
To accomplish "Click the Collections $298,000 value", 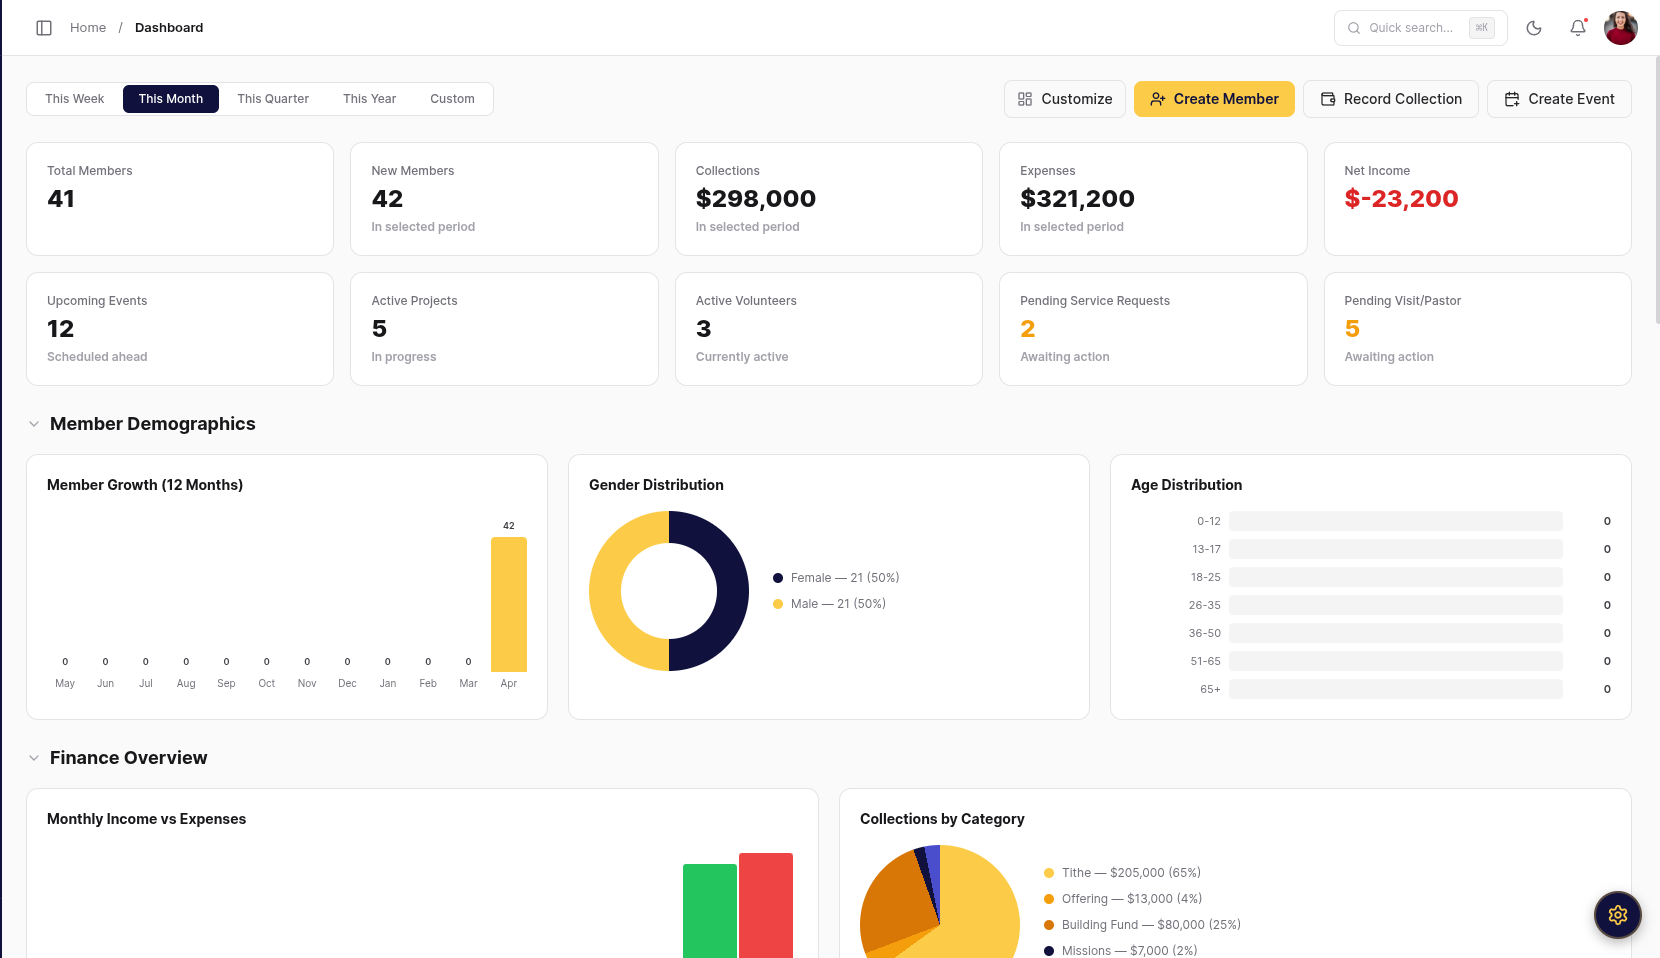I will pyautogui.click(x=756, y=199).
